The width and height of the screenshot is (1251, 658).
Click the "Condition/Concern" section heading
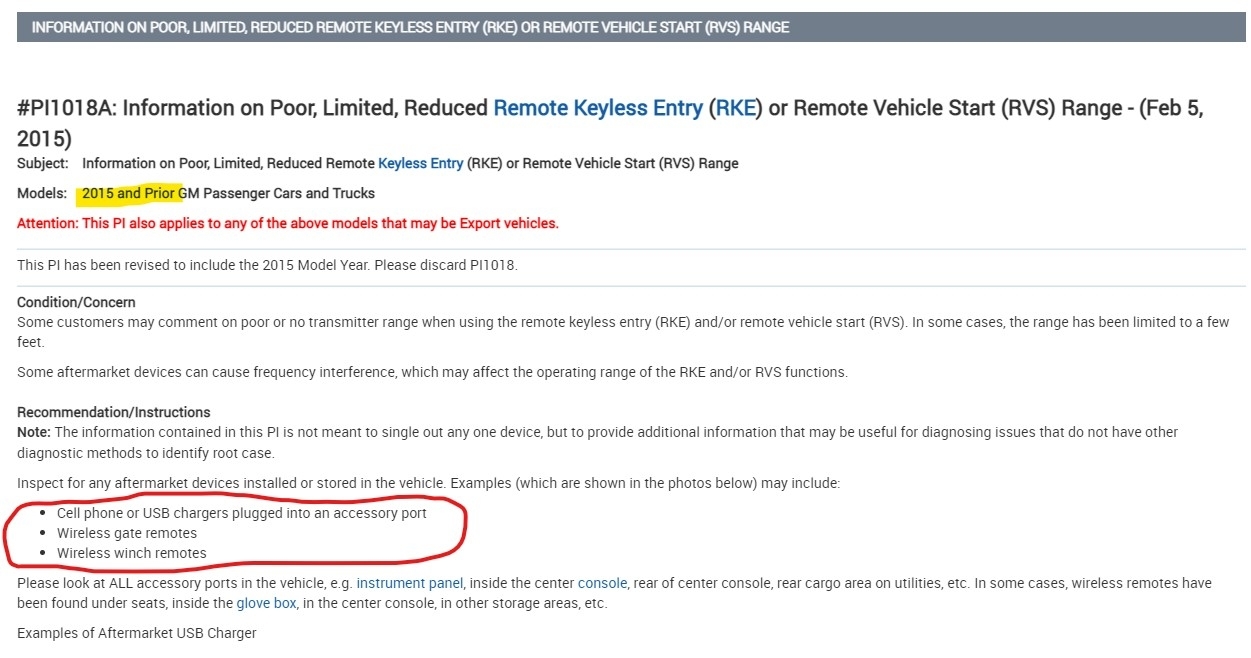click(76, 302)
